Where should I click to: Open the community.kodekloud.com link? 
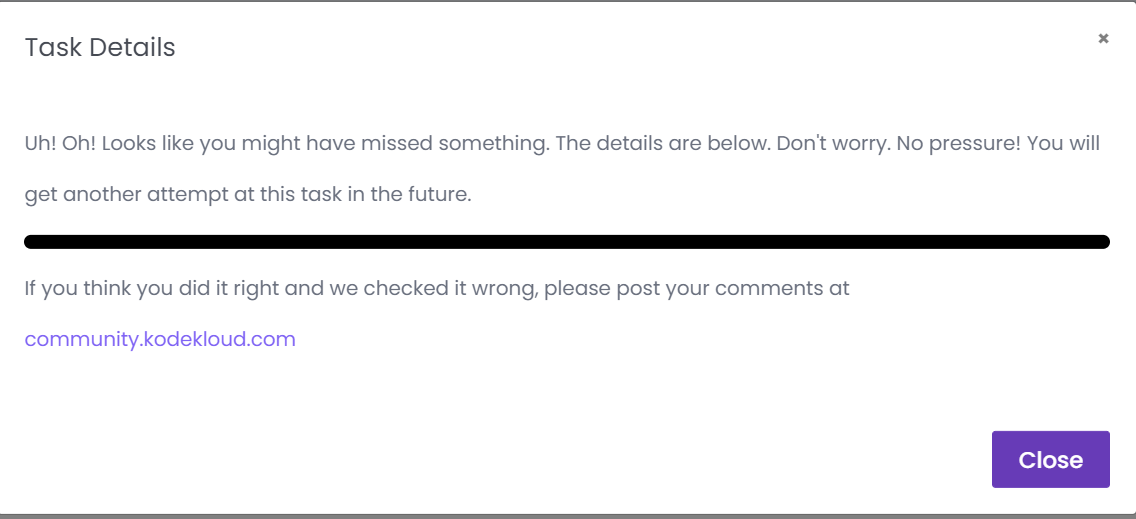pyautogui.click(x=160, y=339)
